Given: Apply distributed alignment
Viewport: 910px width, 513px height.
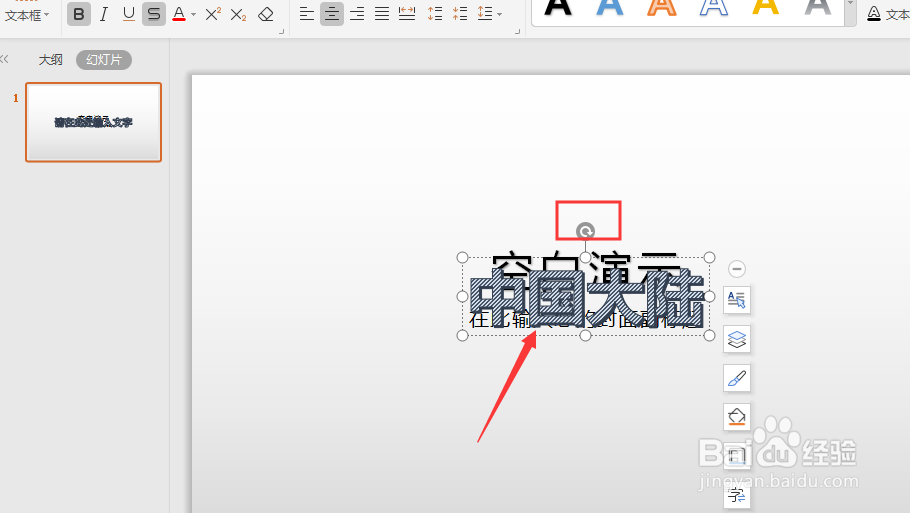Looking at the screenshot, I should (x=407, y=14).
